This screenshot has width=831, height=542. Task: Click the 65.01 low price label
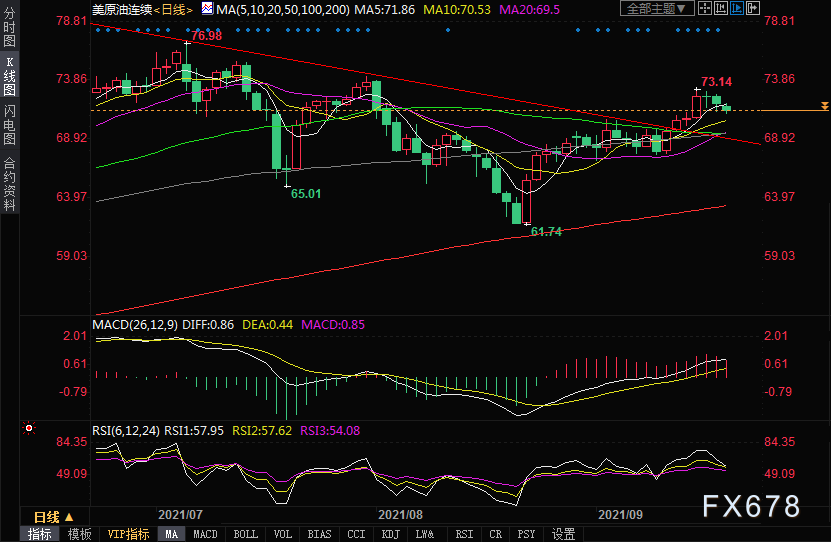pos(306,194)
